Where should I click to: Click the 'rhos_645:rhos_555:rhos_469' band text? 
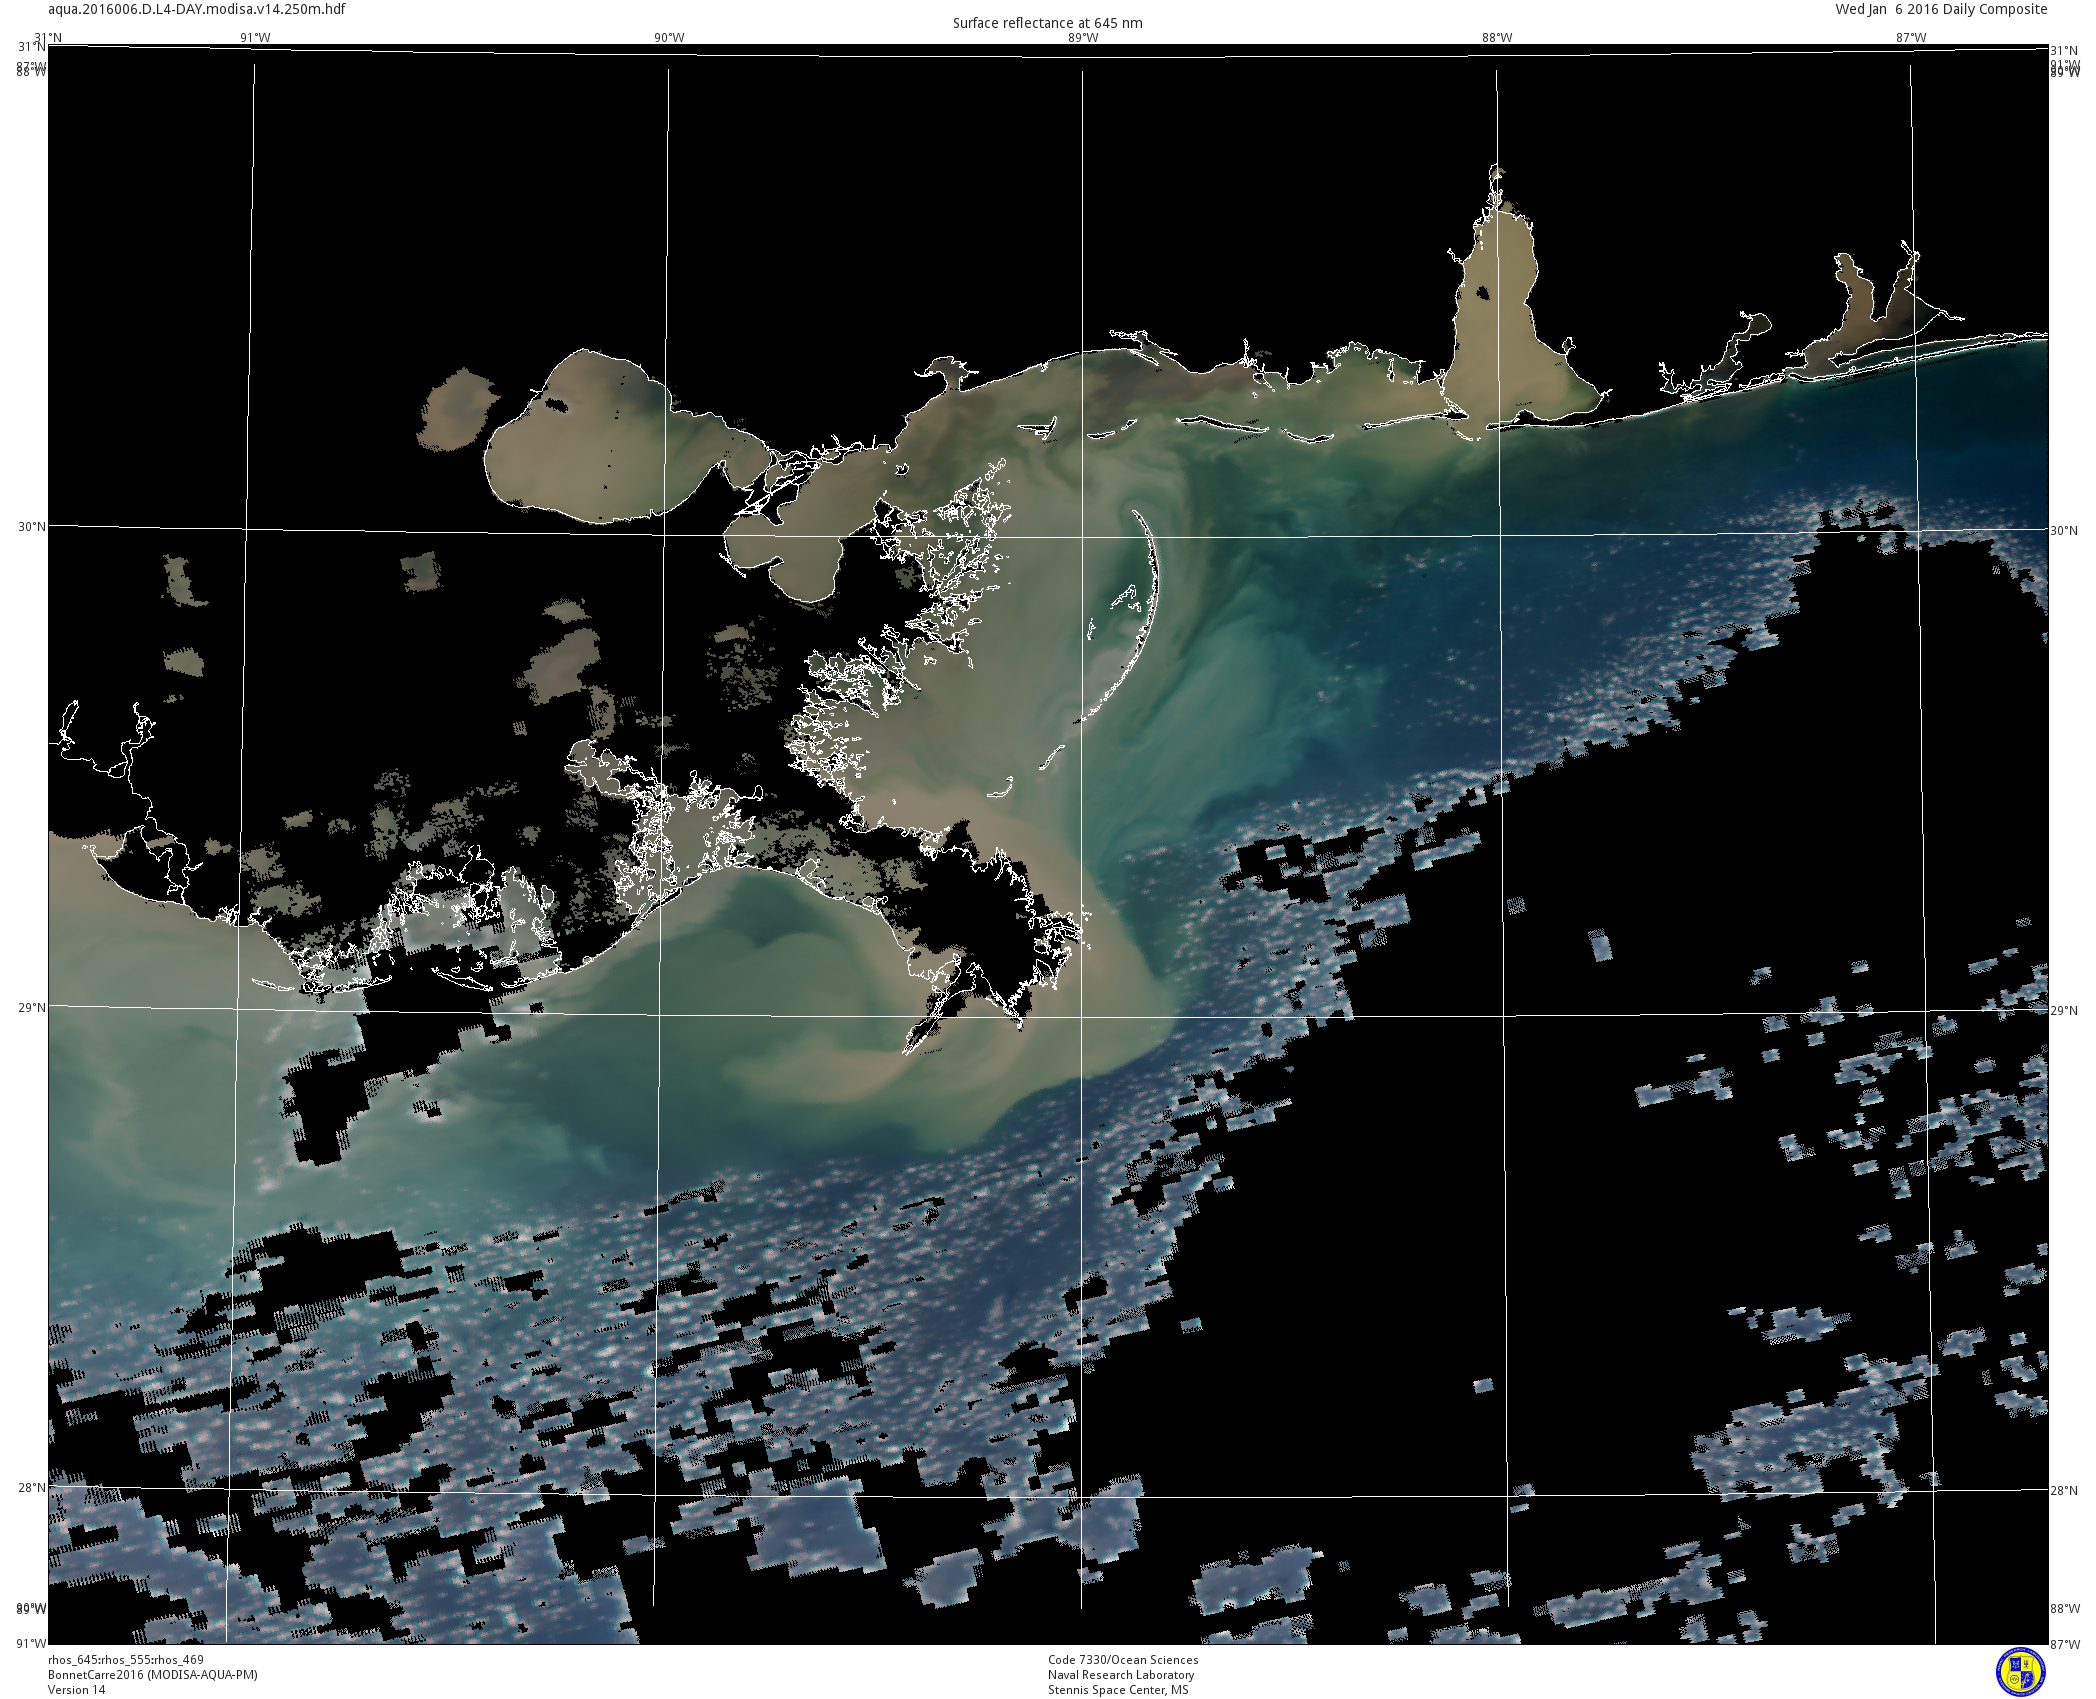126,1660
